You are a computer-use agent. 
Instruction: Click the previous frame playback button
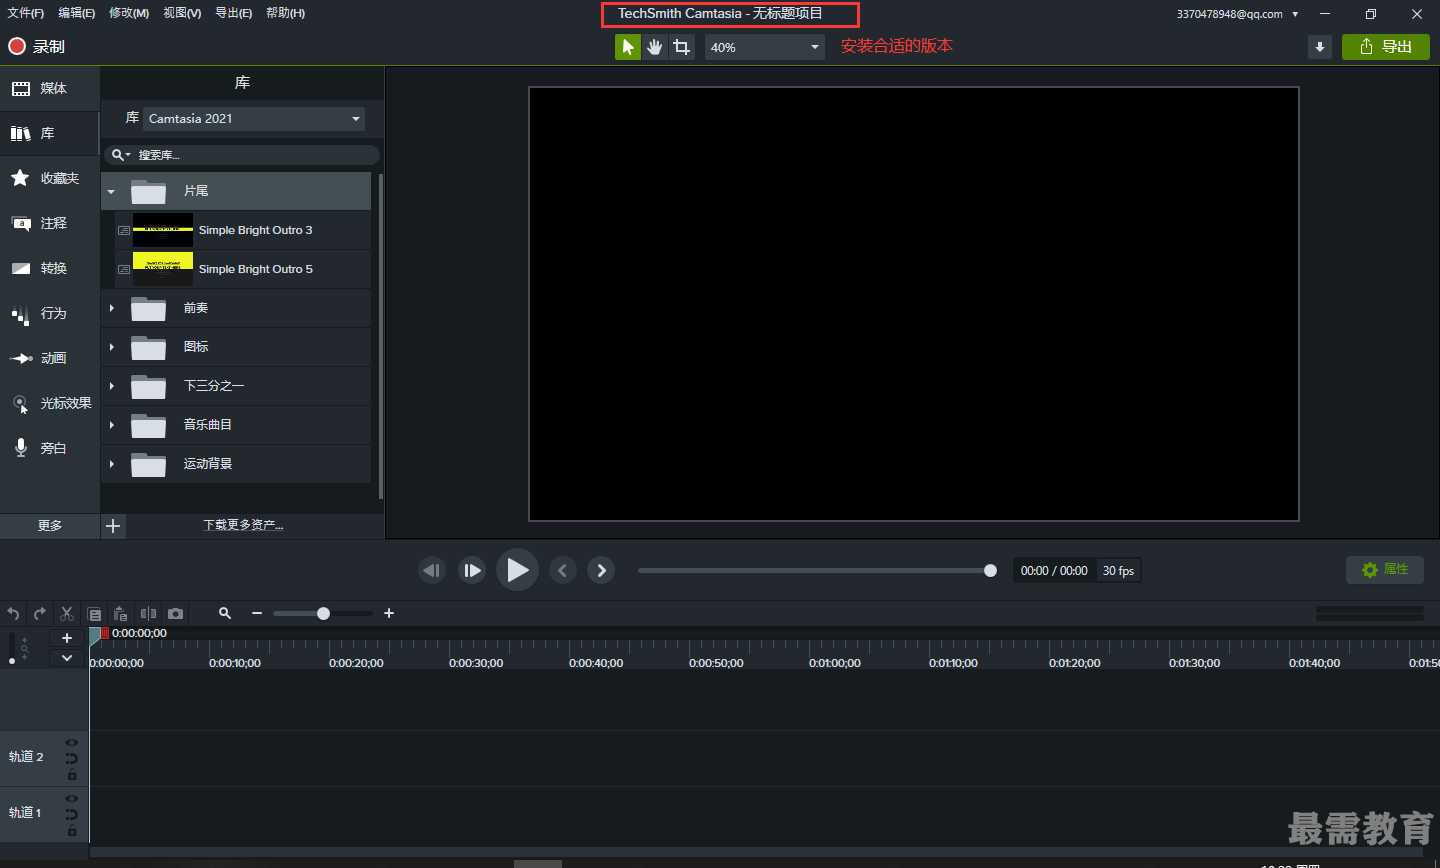(432, 570)
